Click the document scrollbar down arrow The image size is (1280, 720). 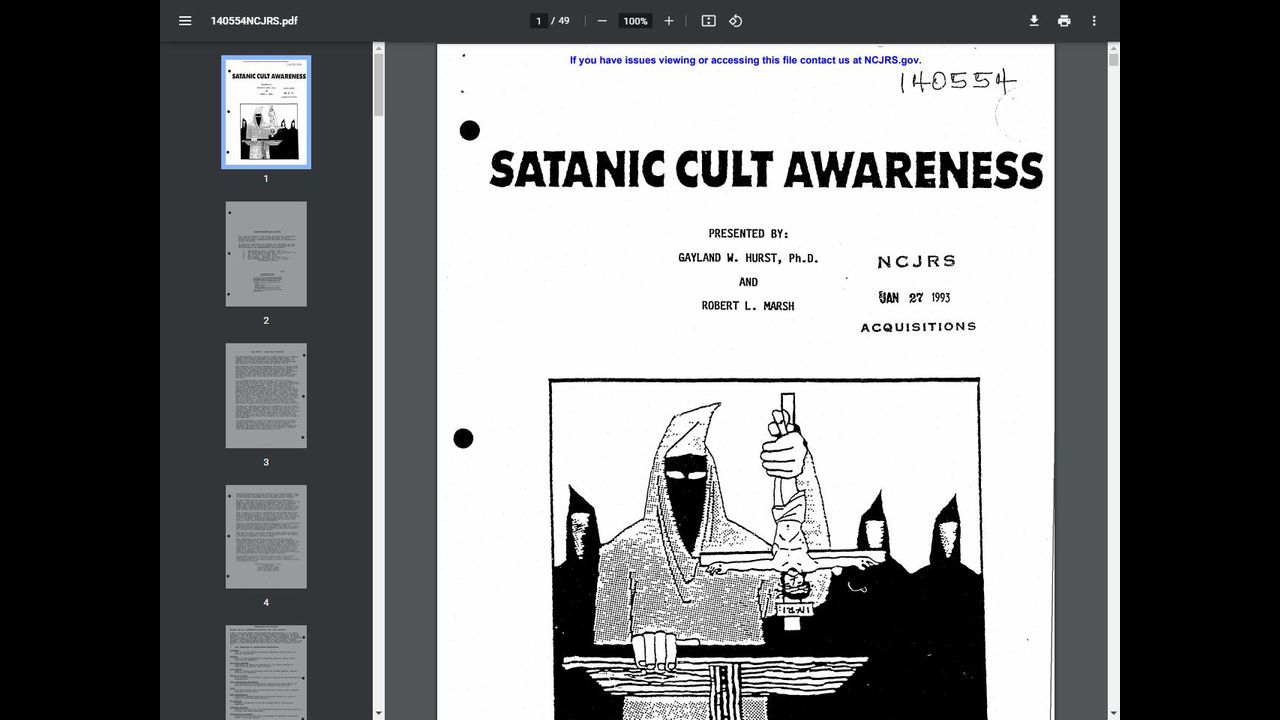click(1113, 713)
